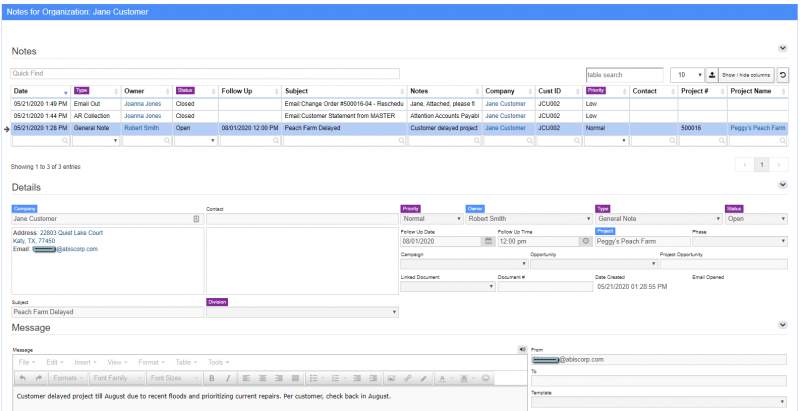800x411 pixels.
Task: Open the Follow Up Date calendar picker
Action: point(488,241)
